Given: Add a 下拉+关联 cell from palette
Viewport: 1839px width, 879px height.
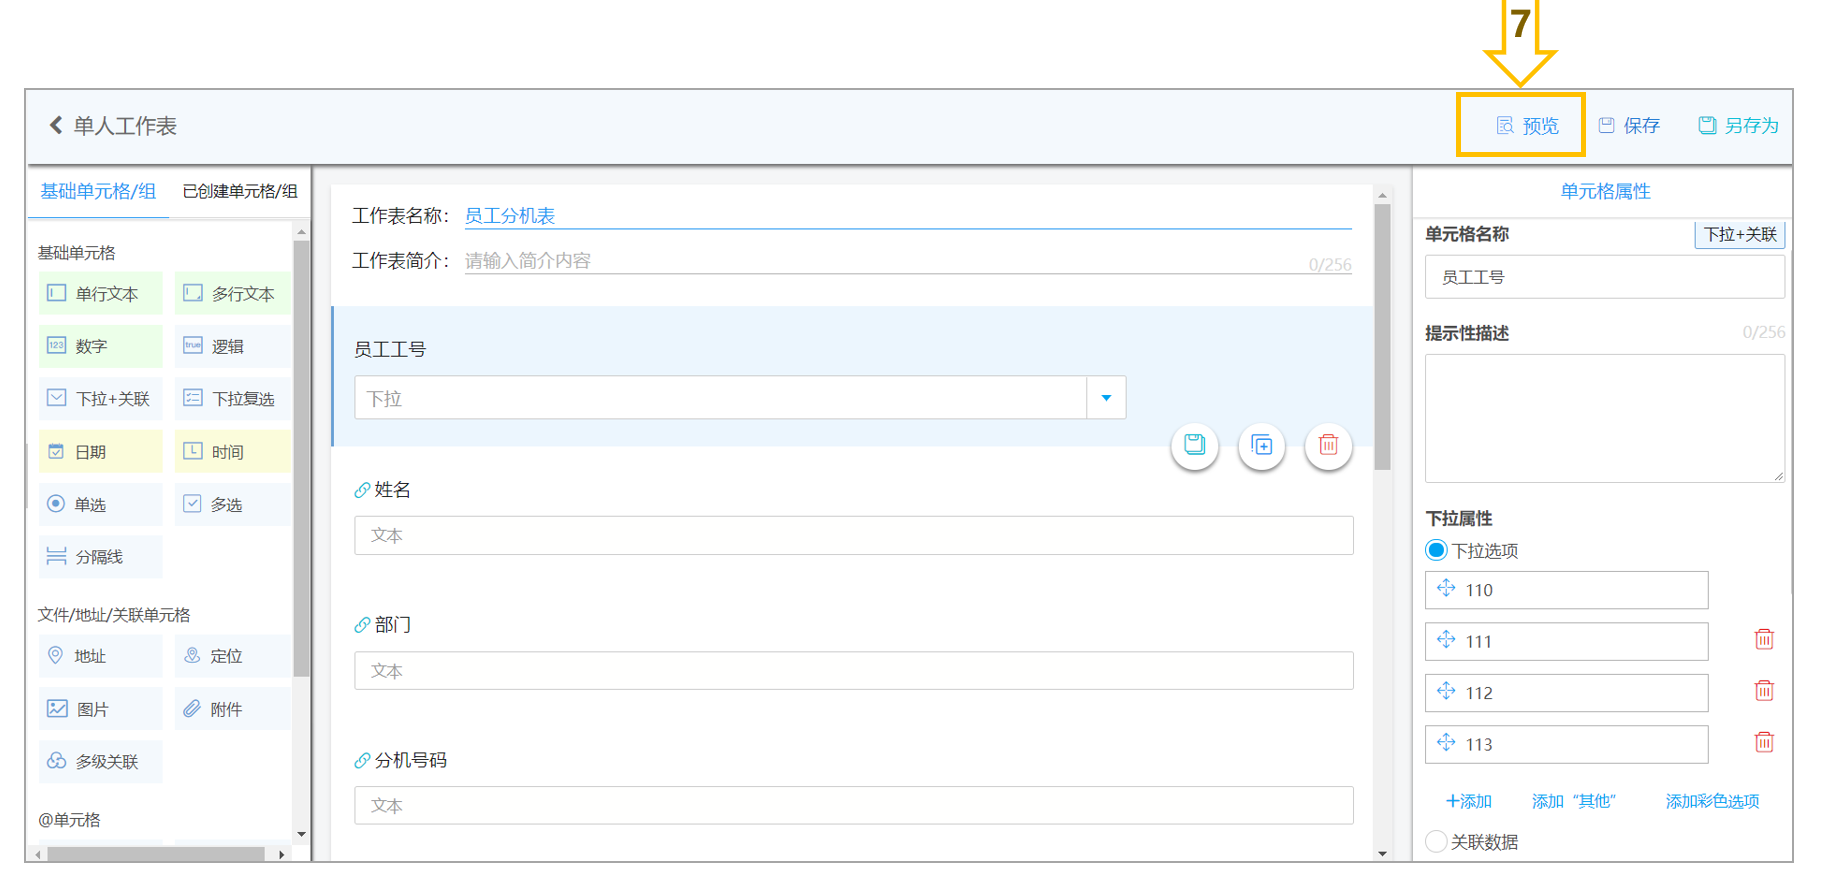Looking at the screenshot, I should pos(100,399).
